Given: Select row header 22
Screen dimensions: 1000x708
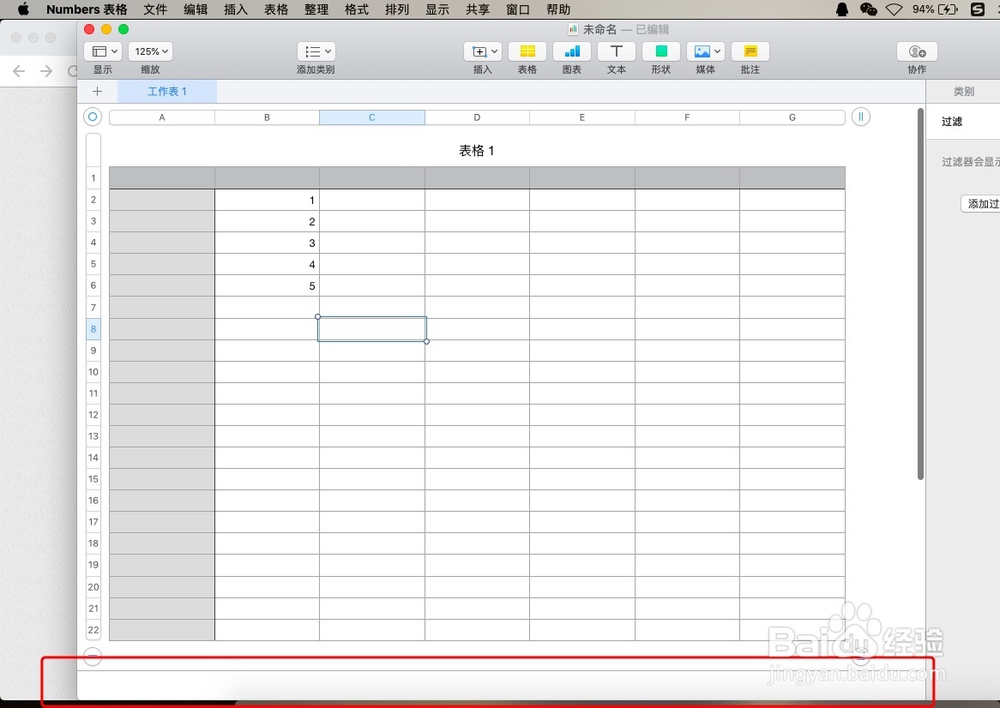Looking at the screenshot, I should pos(93,630).
